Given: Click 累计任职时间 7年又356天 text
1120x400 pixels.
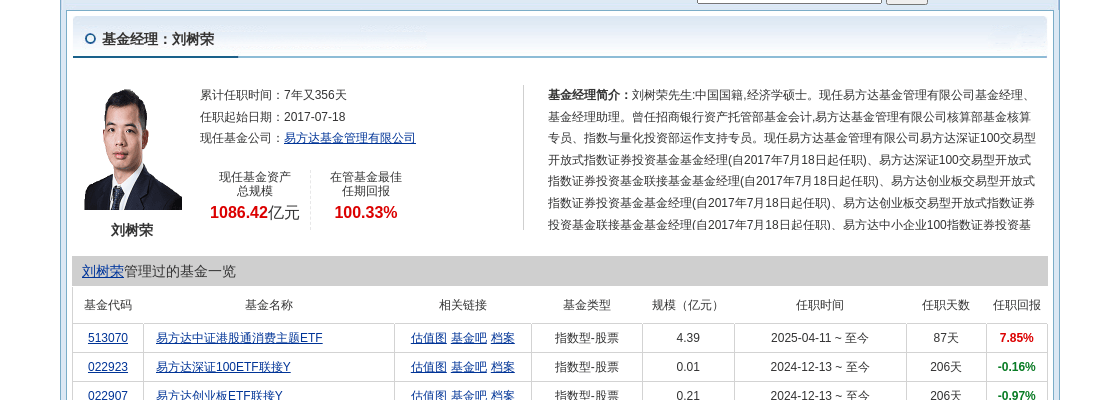Looking at the screenshot, I should coord(273,95).
